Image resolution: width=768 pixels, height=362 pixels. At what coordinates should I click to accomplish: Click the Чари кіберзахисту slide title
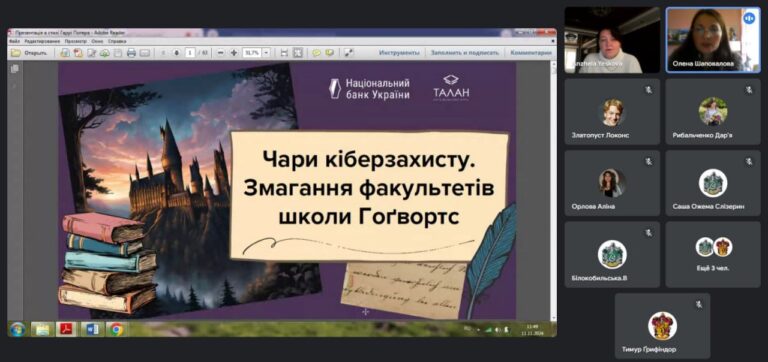point(368,188)
